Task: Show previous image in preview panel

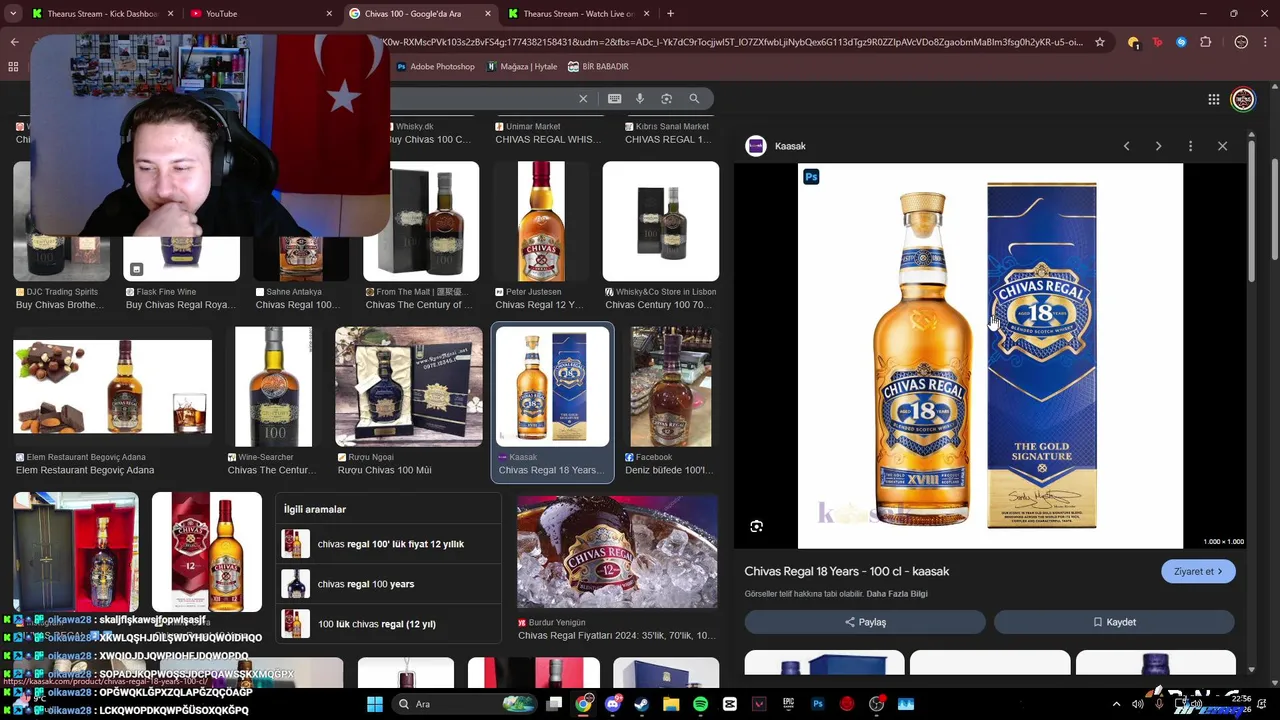Action: [x=1126, y=146]
